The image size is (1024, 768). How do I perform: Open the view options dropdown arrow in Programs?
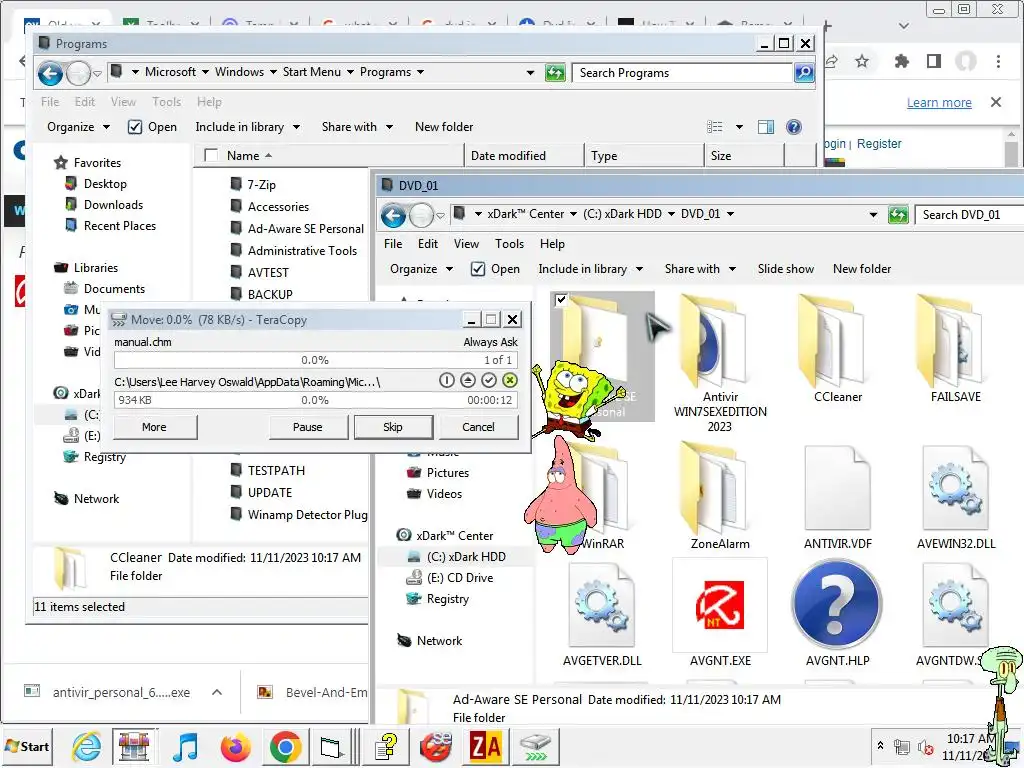point(739,127)
